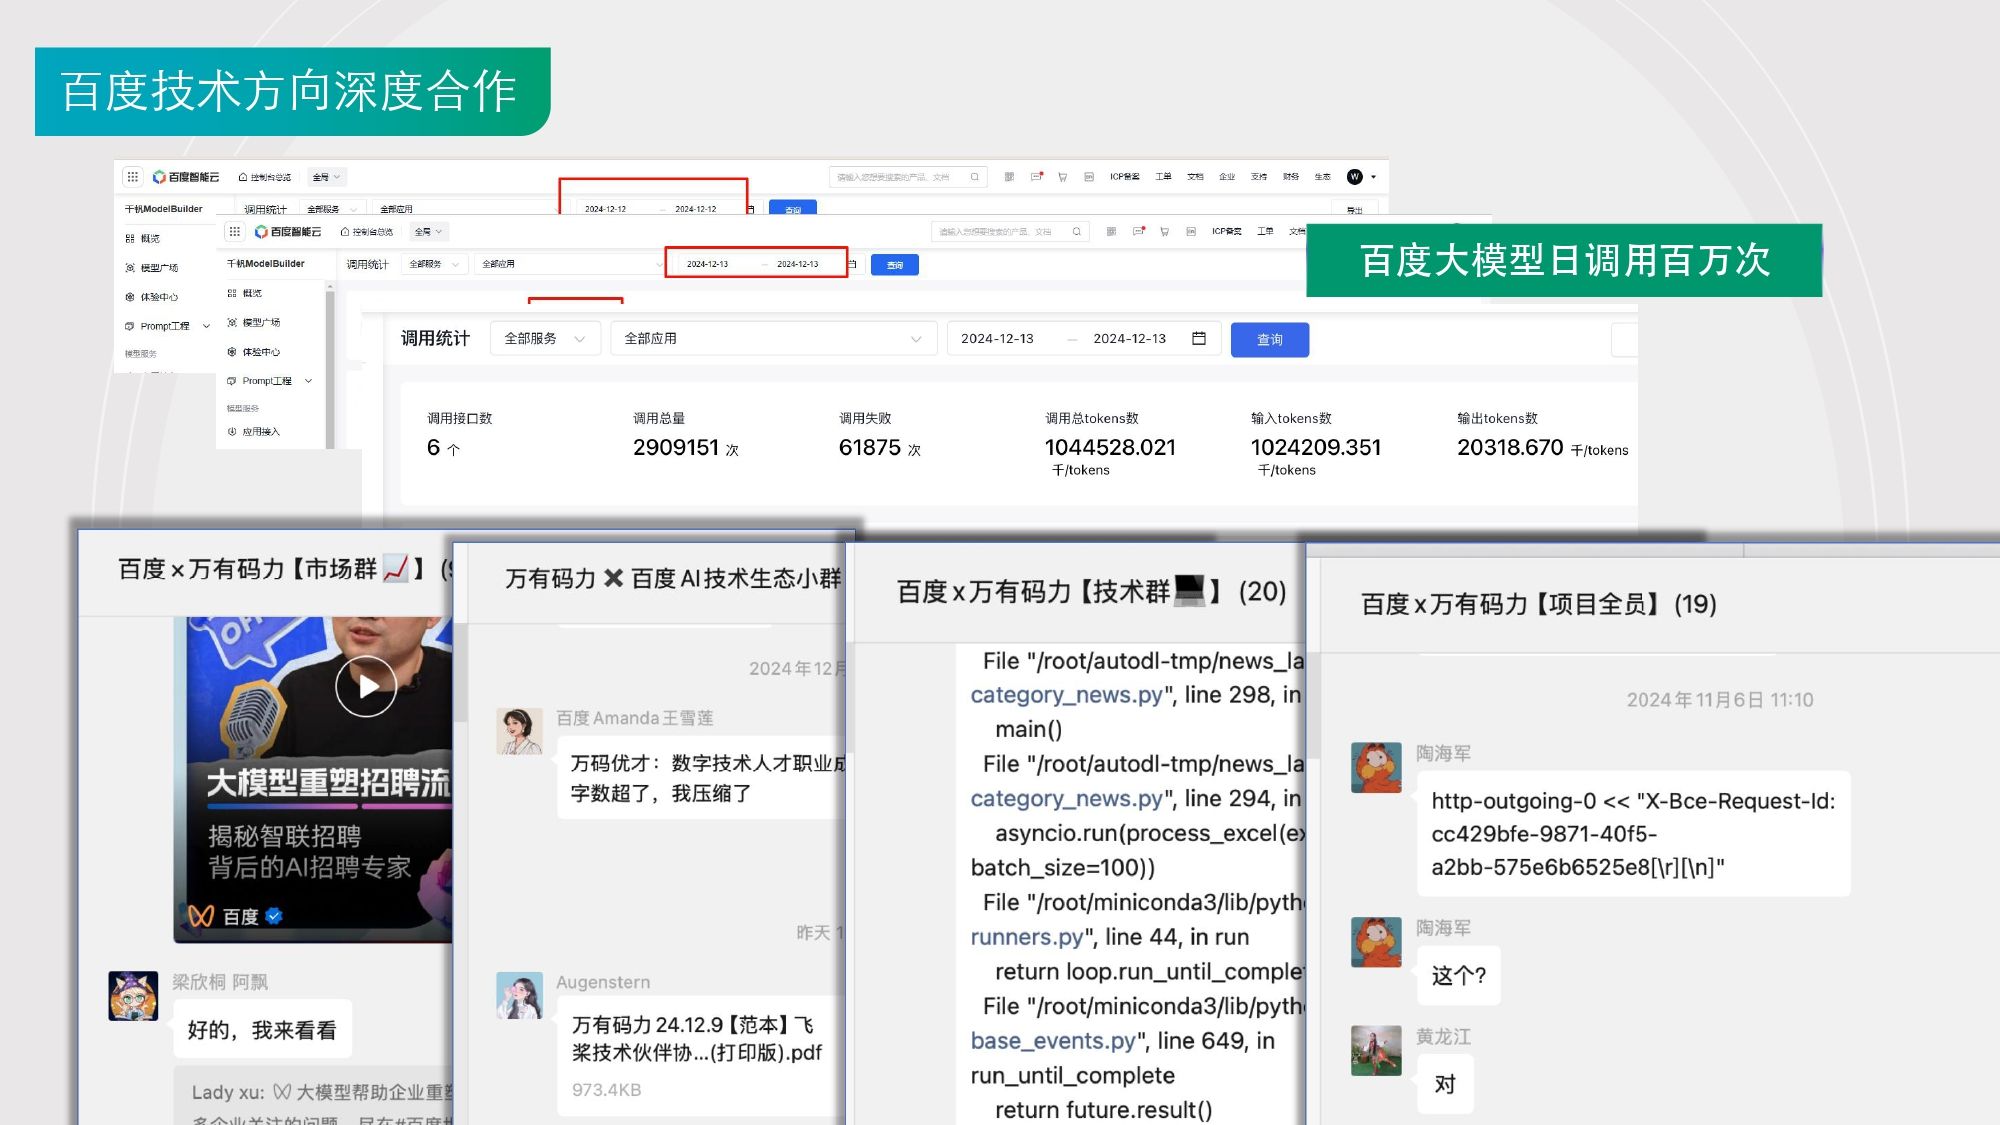Open shopping cart icon in front console header
The image size is (2000, 1125).
1164,232
